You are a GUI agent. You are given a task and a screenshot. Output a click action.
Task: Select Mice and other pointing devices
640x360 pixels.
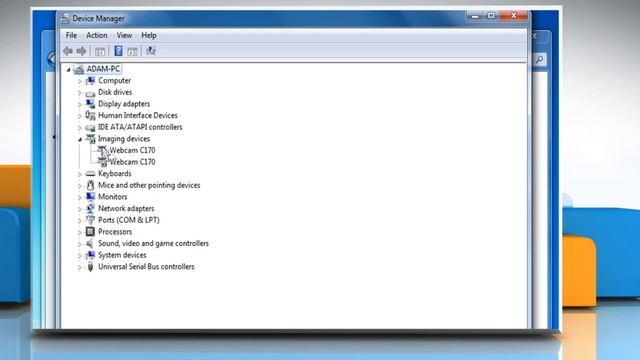click(149, 185)
